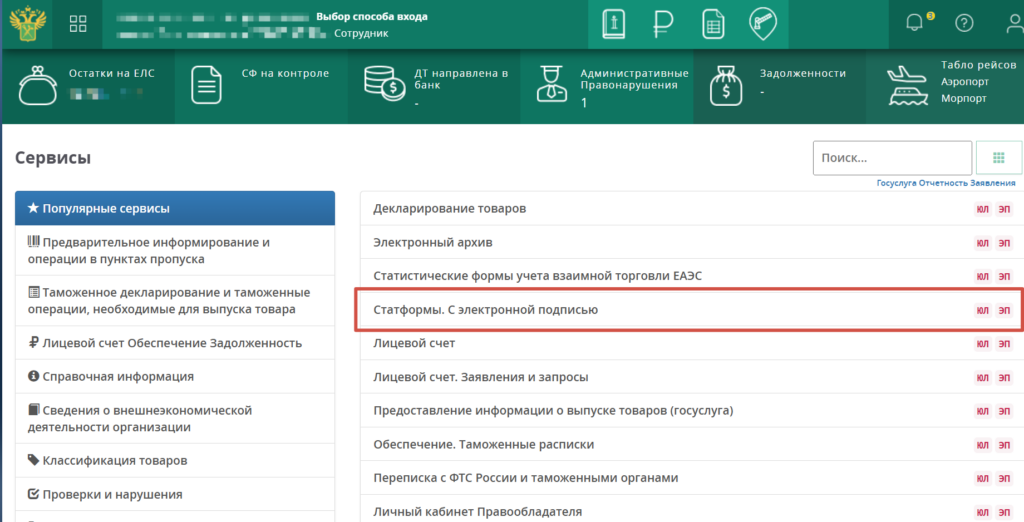Open Лицевой счет. Заявления и запросы

(x=481, y=377)
